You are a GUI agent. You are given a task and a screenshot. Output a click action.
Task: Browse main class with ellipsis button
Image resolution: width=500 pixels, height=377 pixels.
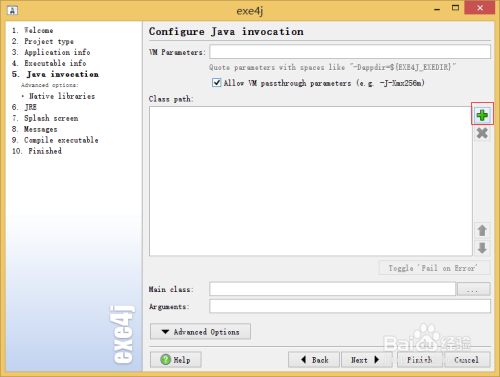coord(473,289)
